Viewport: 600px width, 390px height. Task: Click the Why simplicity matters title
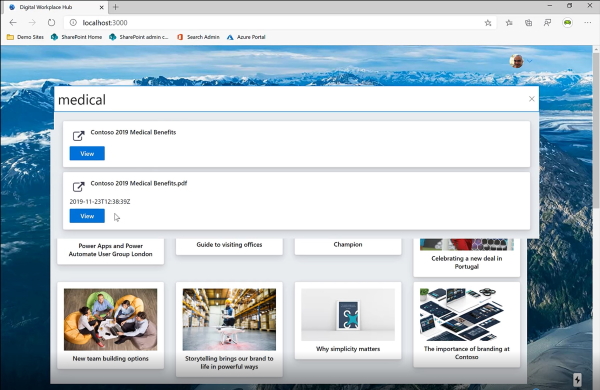pos(348,349)
